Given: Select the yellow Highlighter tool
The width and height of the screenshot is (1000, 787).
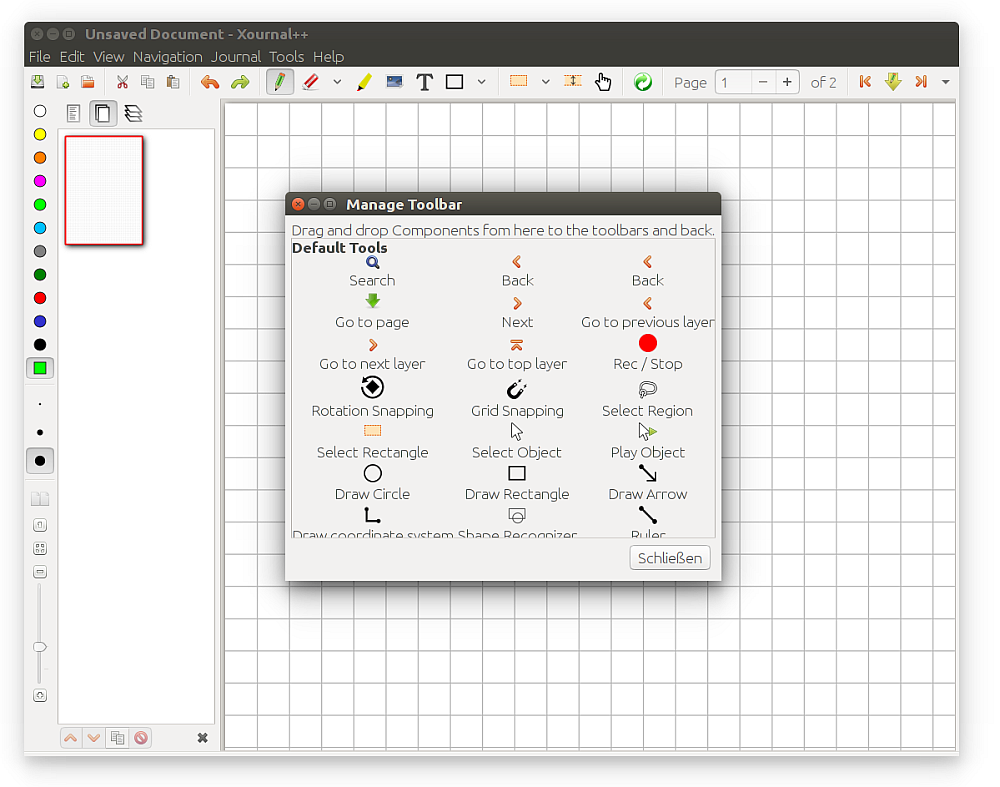Looking at the screenshot, I should [x=364, y=82].
